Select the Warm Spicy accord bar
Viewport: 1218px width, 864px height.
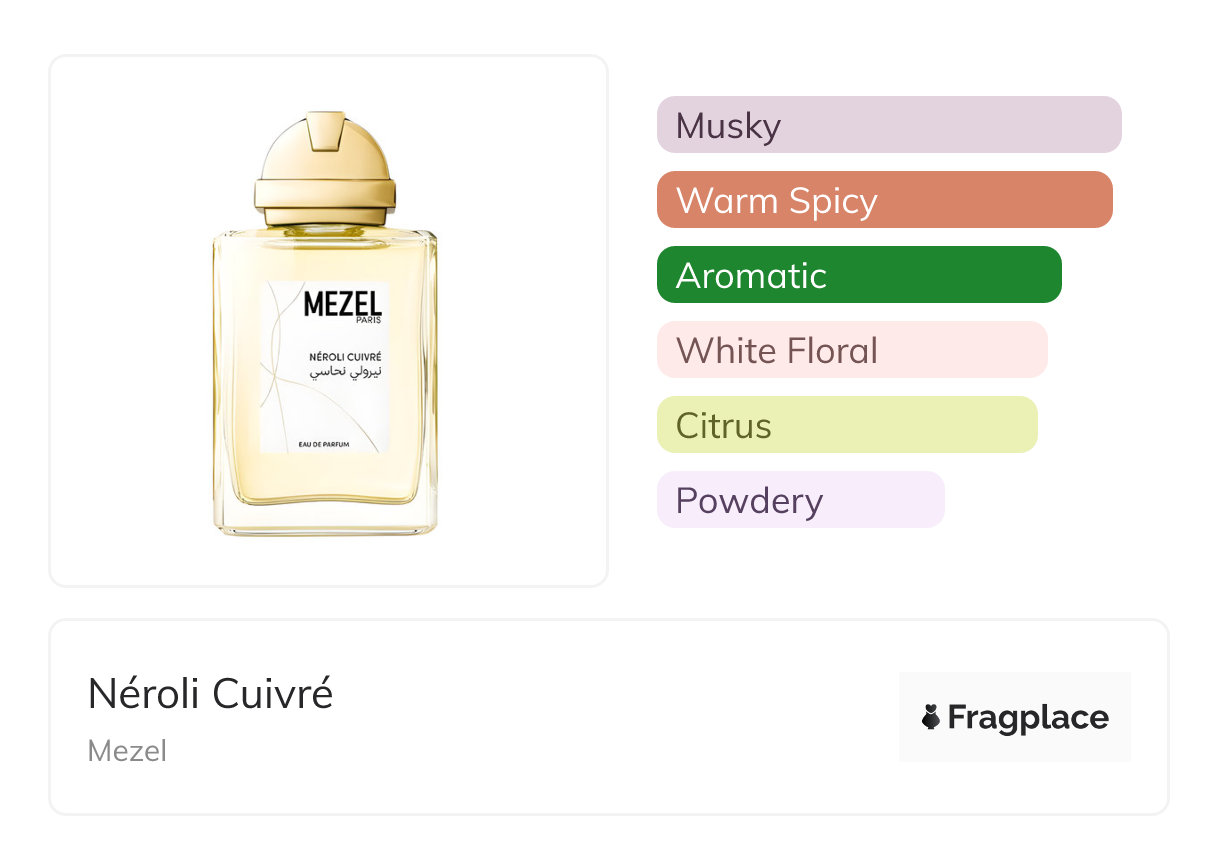click(884, 200)
